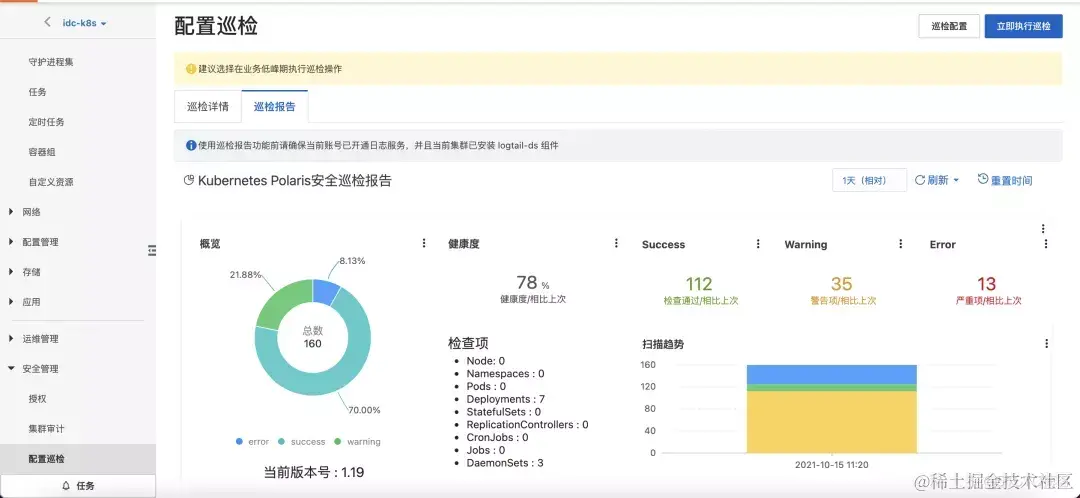Open the 健康度 panel three-dot menu

[x=616, y=243]
